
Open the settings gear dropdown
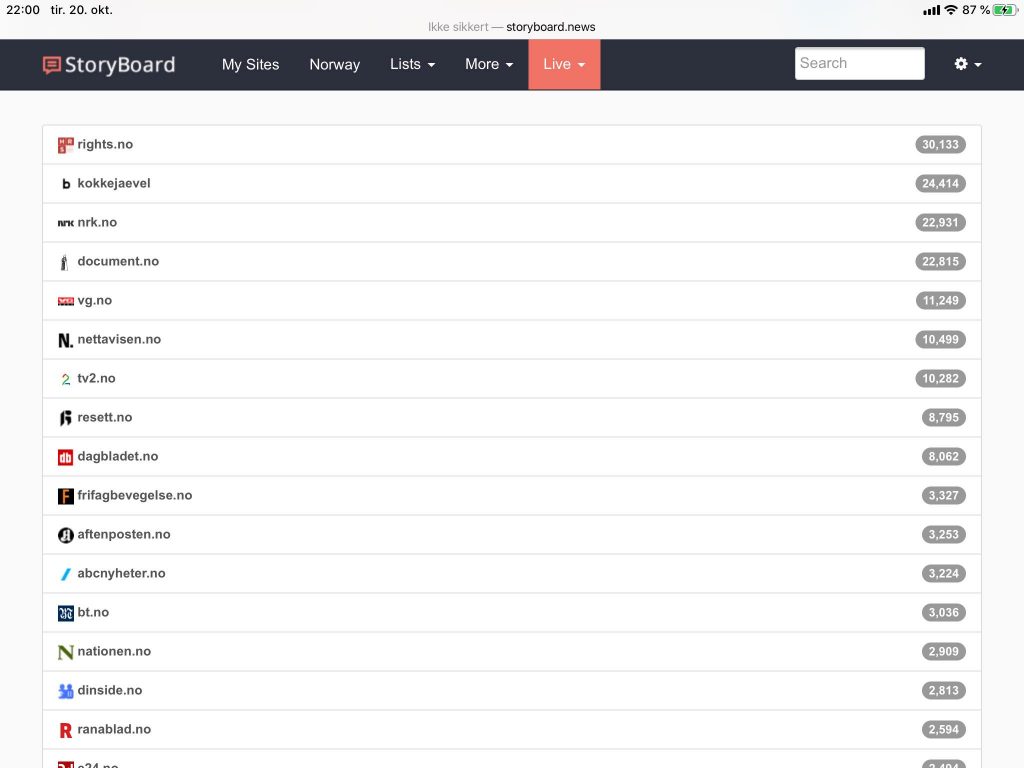pyautogui.click(x=967, y=64)
